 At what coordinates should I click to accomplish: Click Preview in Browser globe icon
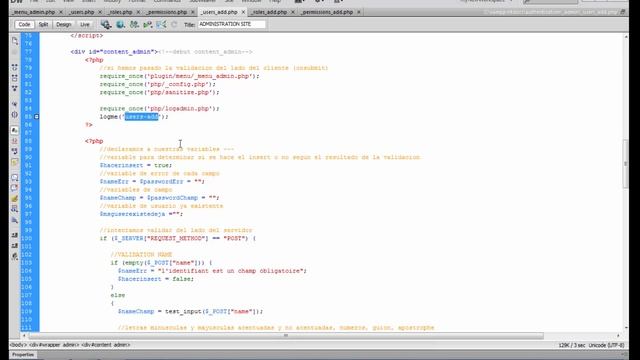(x=120, y=24)
